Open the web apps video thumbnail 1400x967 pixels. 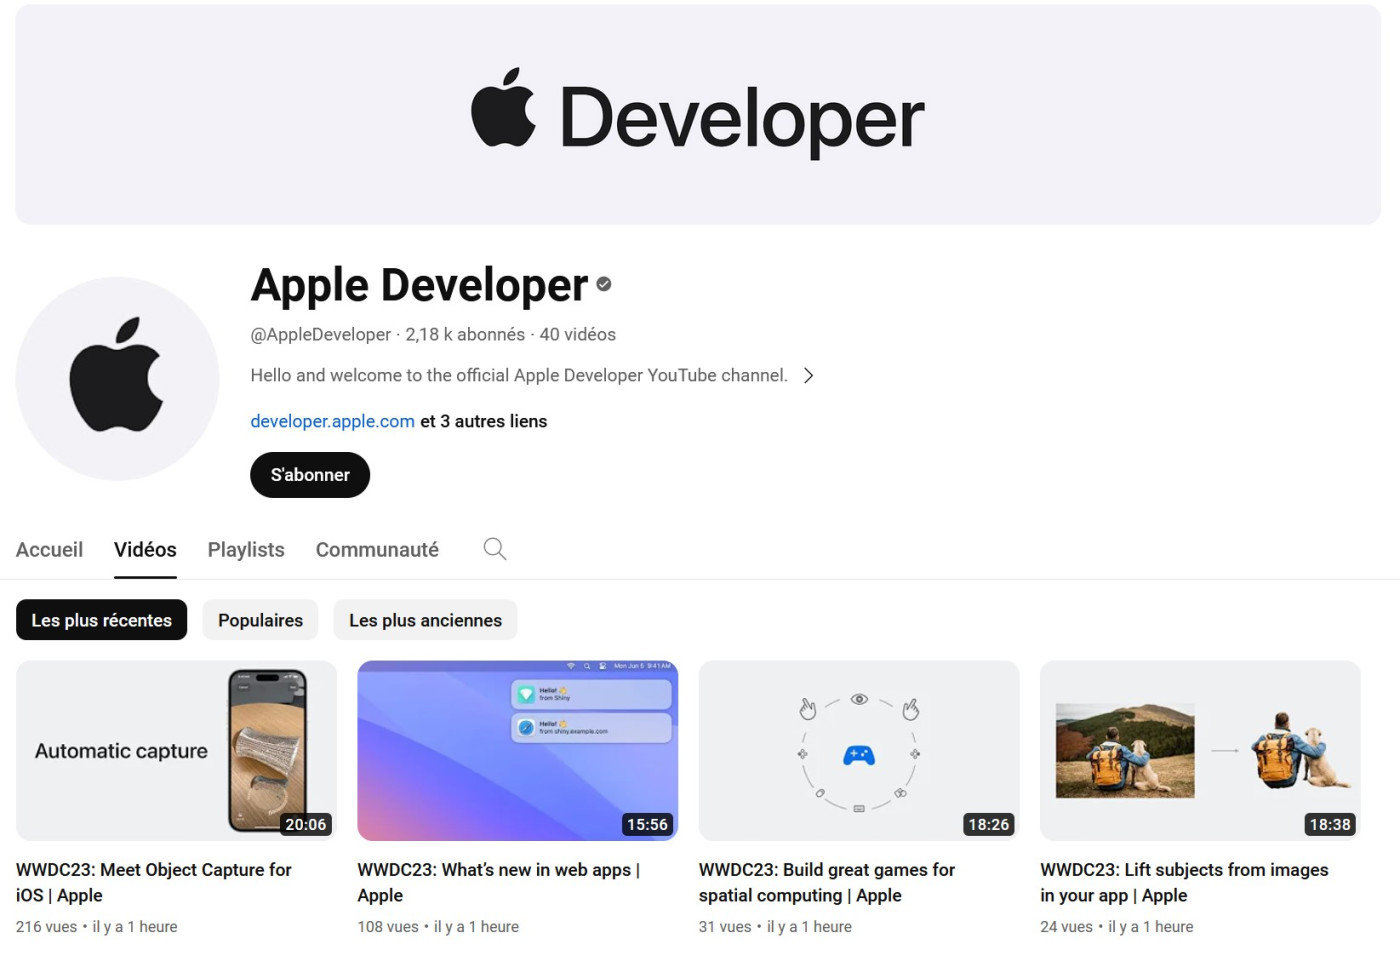tap(517, 750)
